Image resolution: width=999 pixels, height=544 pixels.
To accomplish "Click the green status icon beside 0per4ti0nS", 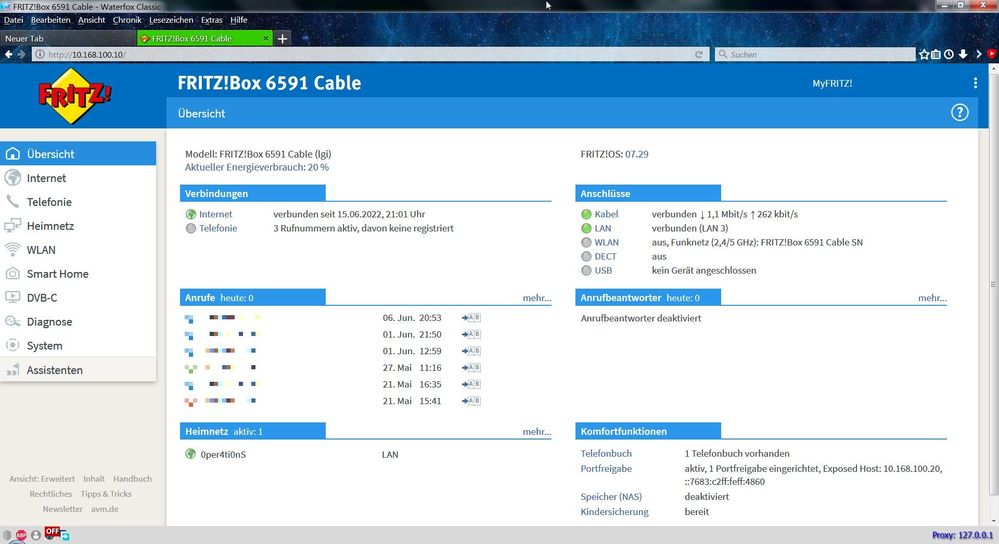I will 190,454.
